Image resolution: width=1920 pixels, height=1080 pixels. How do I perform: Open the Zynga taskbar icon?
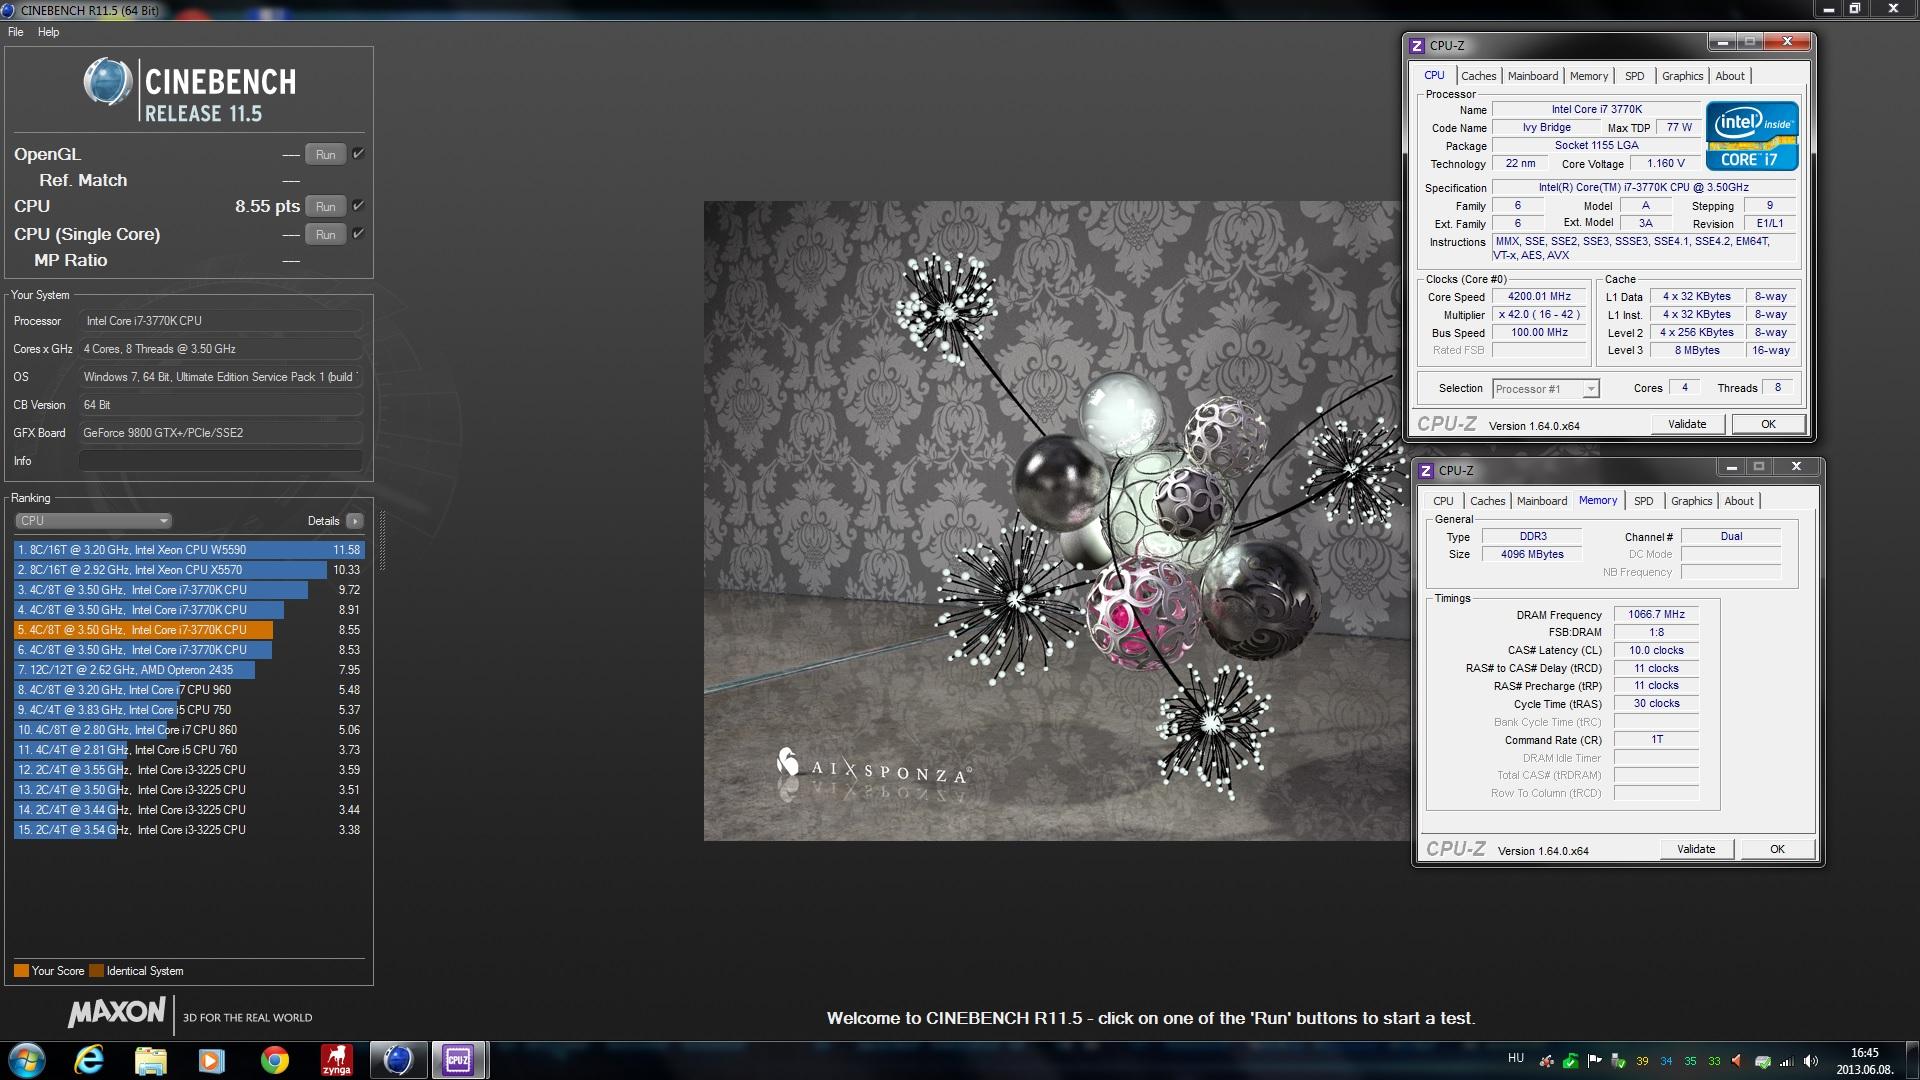336,1060
